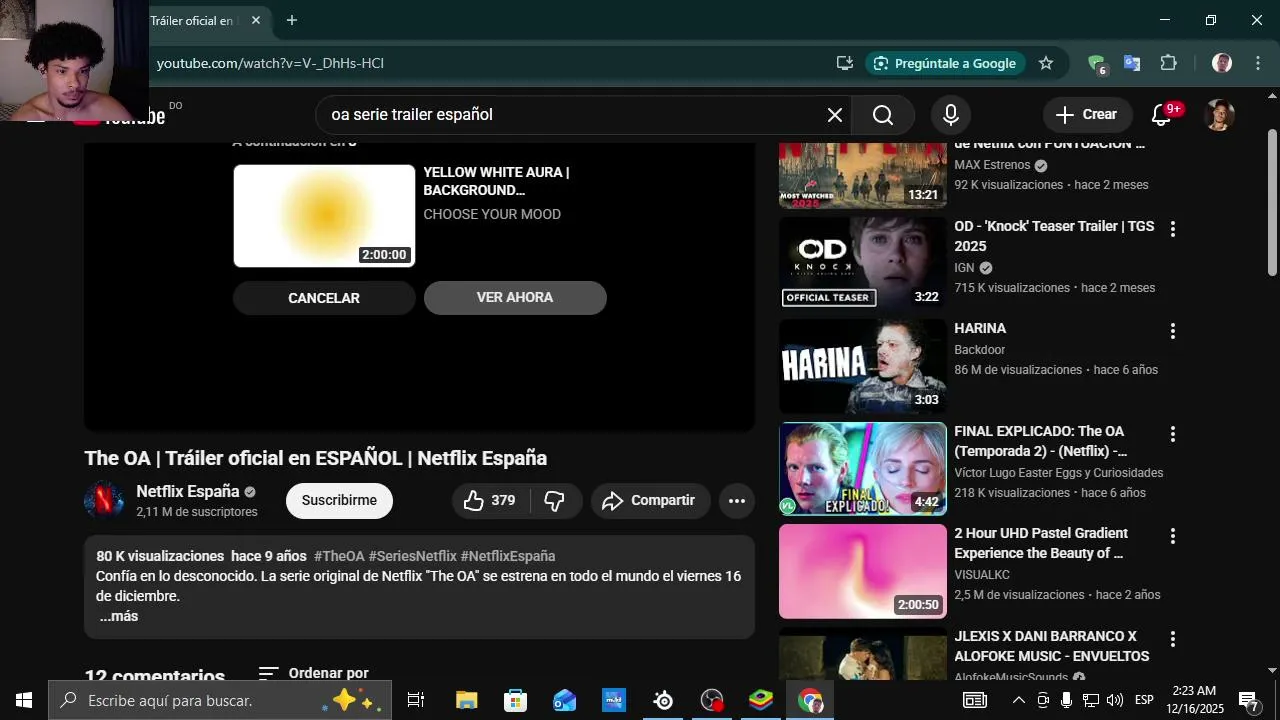This screenshot has width=1280, height=720.
Task: Open the OD Knock teaser thumbnail
Action: click(862, 263)
